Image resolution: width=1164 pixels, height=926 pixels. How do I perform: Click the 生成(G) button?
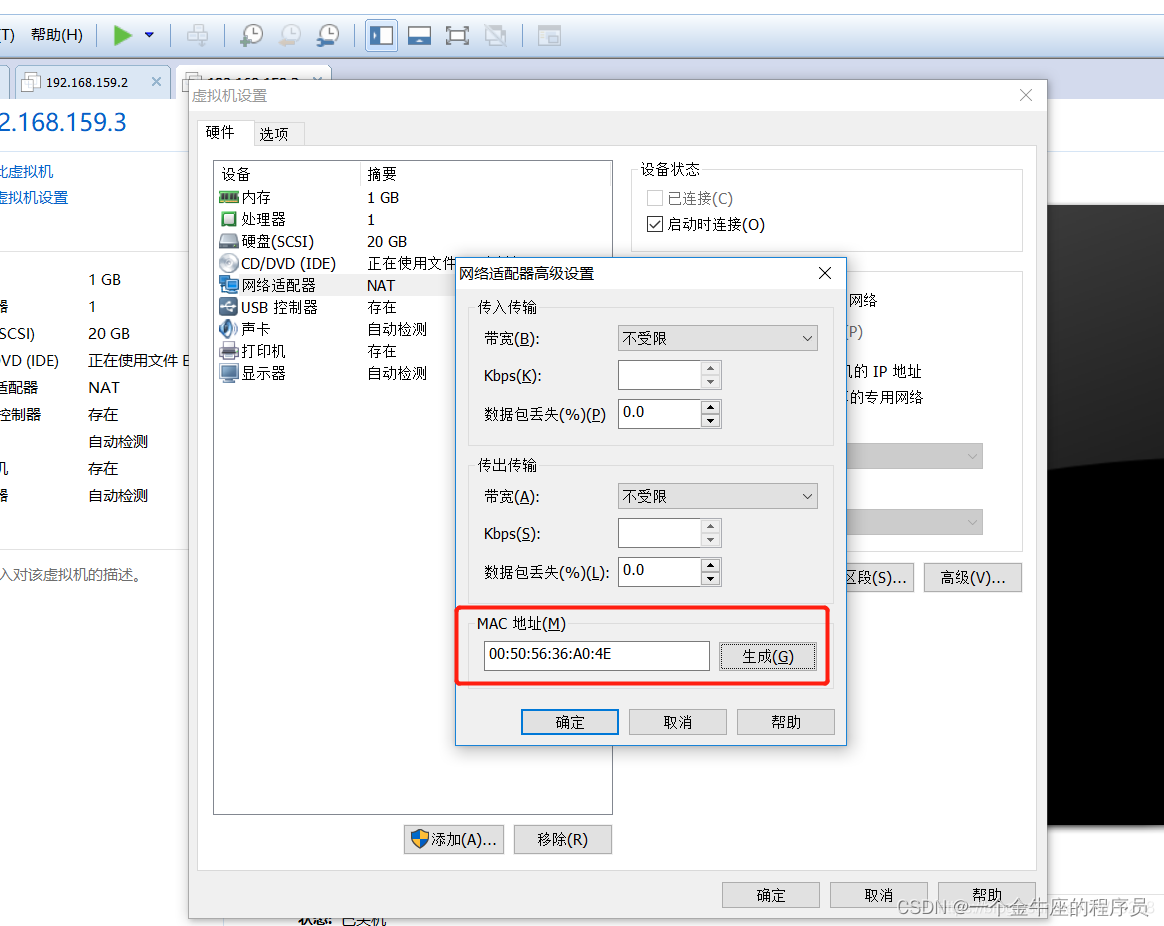(768, 656)
